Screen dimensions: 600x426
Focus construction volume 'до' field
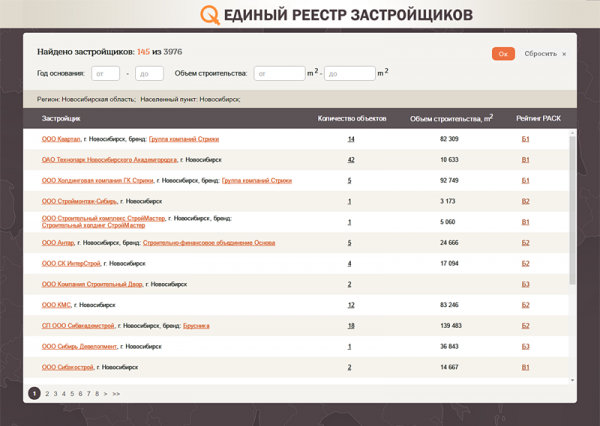pos(350,73)
